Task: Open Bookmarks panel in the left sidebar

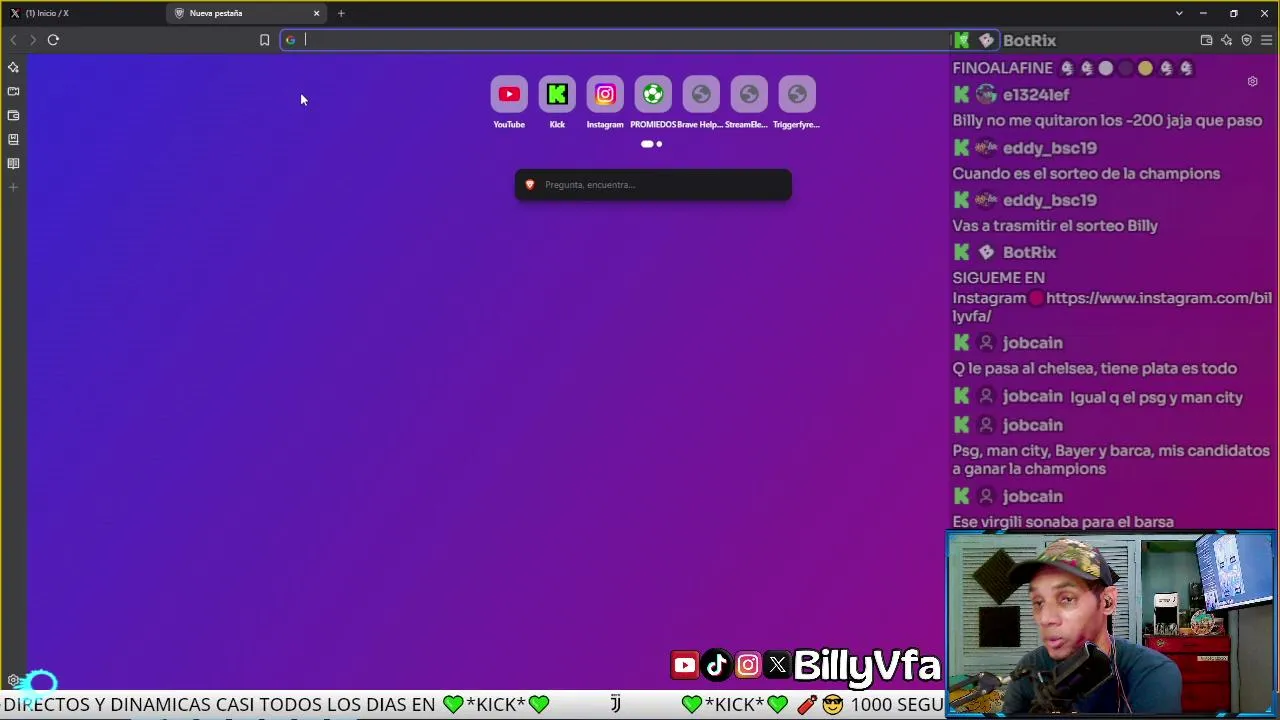Action: [13, 139]
